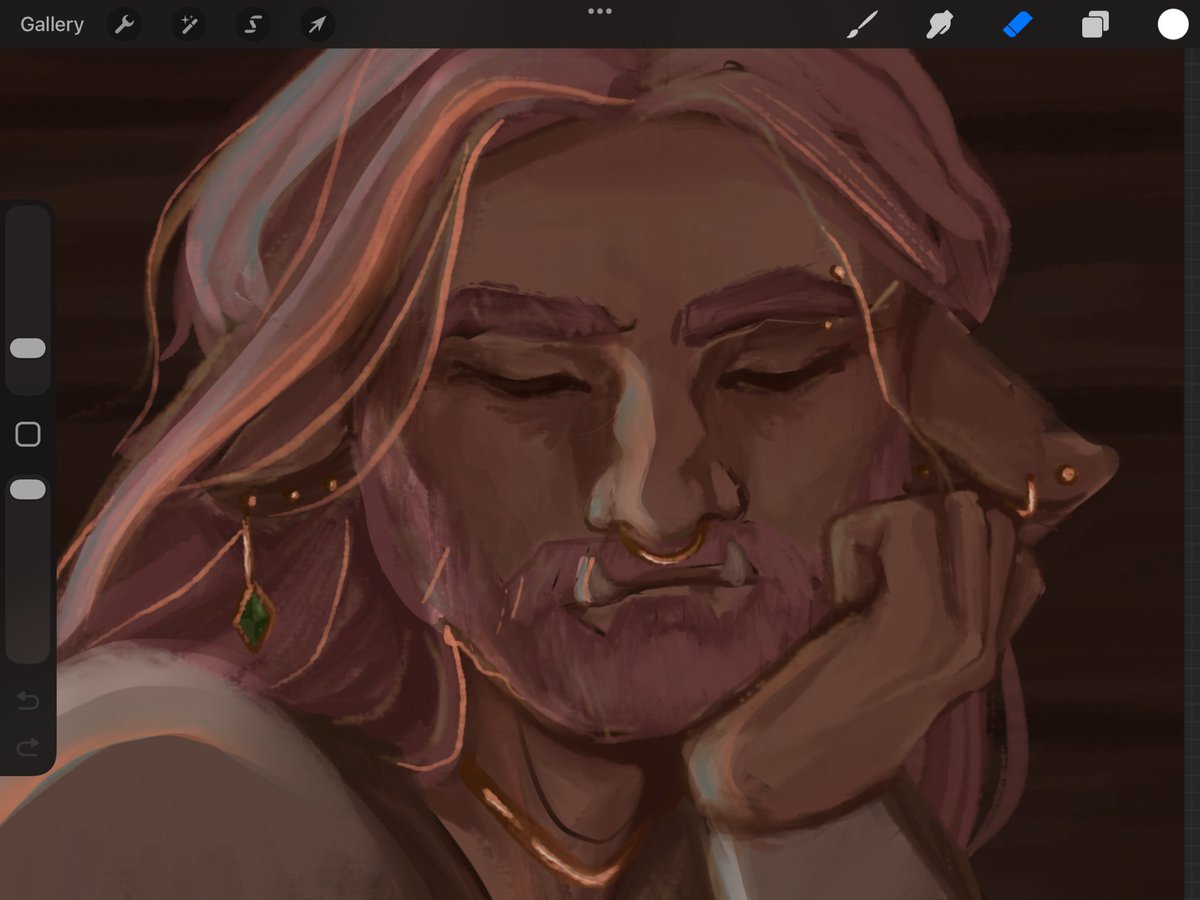
Task: Open the Adjustments magic wand menu
Action: pos(188,25)
